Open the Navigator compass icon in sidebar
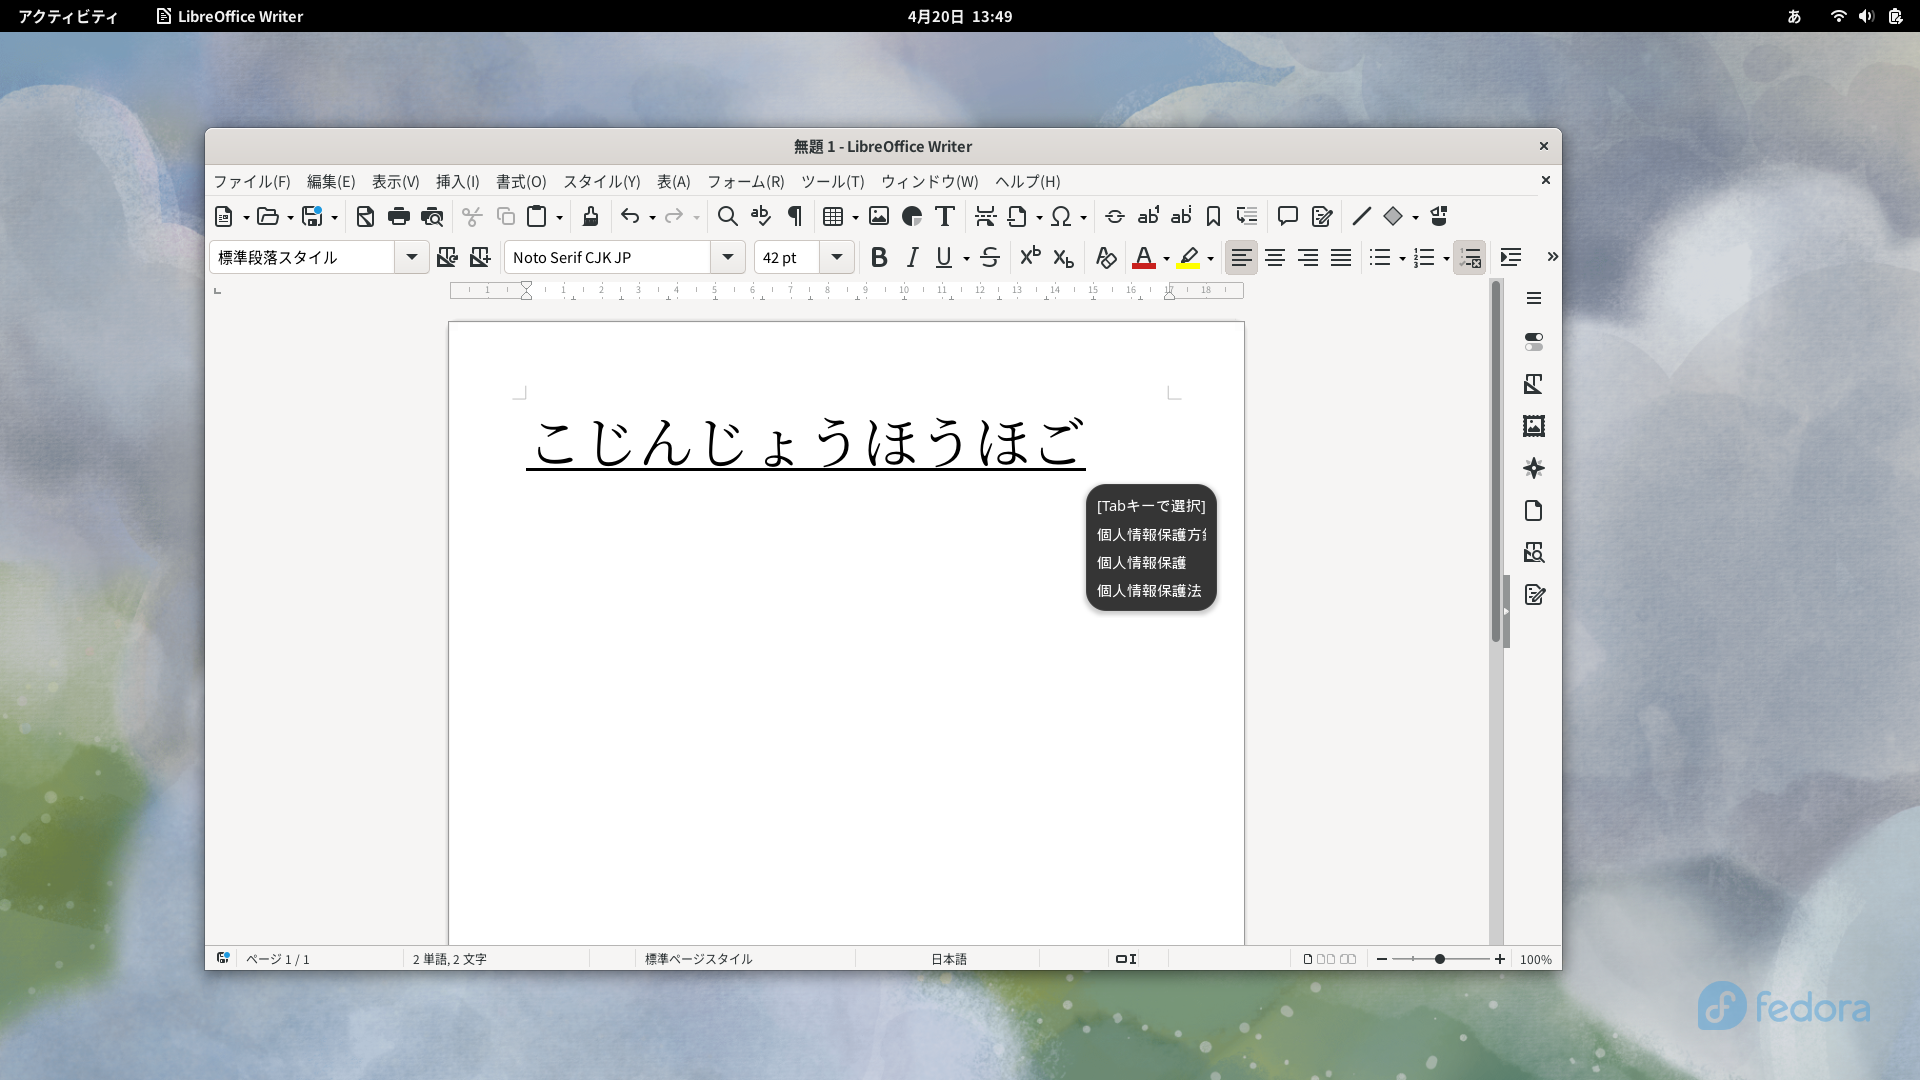The width and height of the screenshot is (1920, 1080). point(1534,469)
